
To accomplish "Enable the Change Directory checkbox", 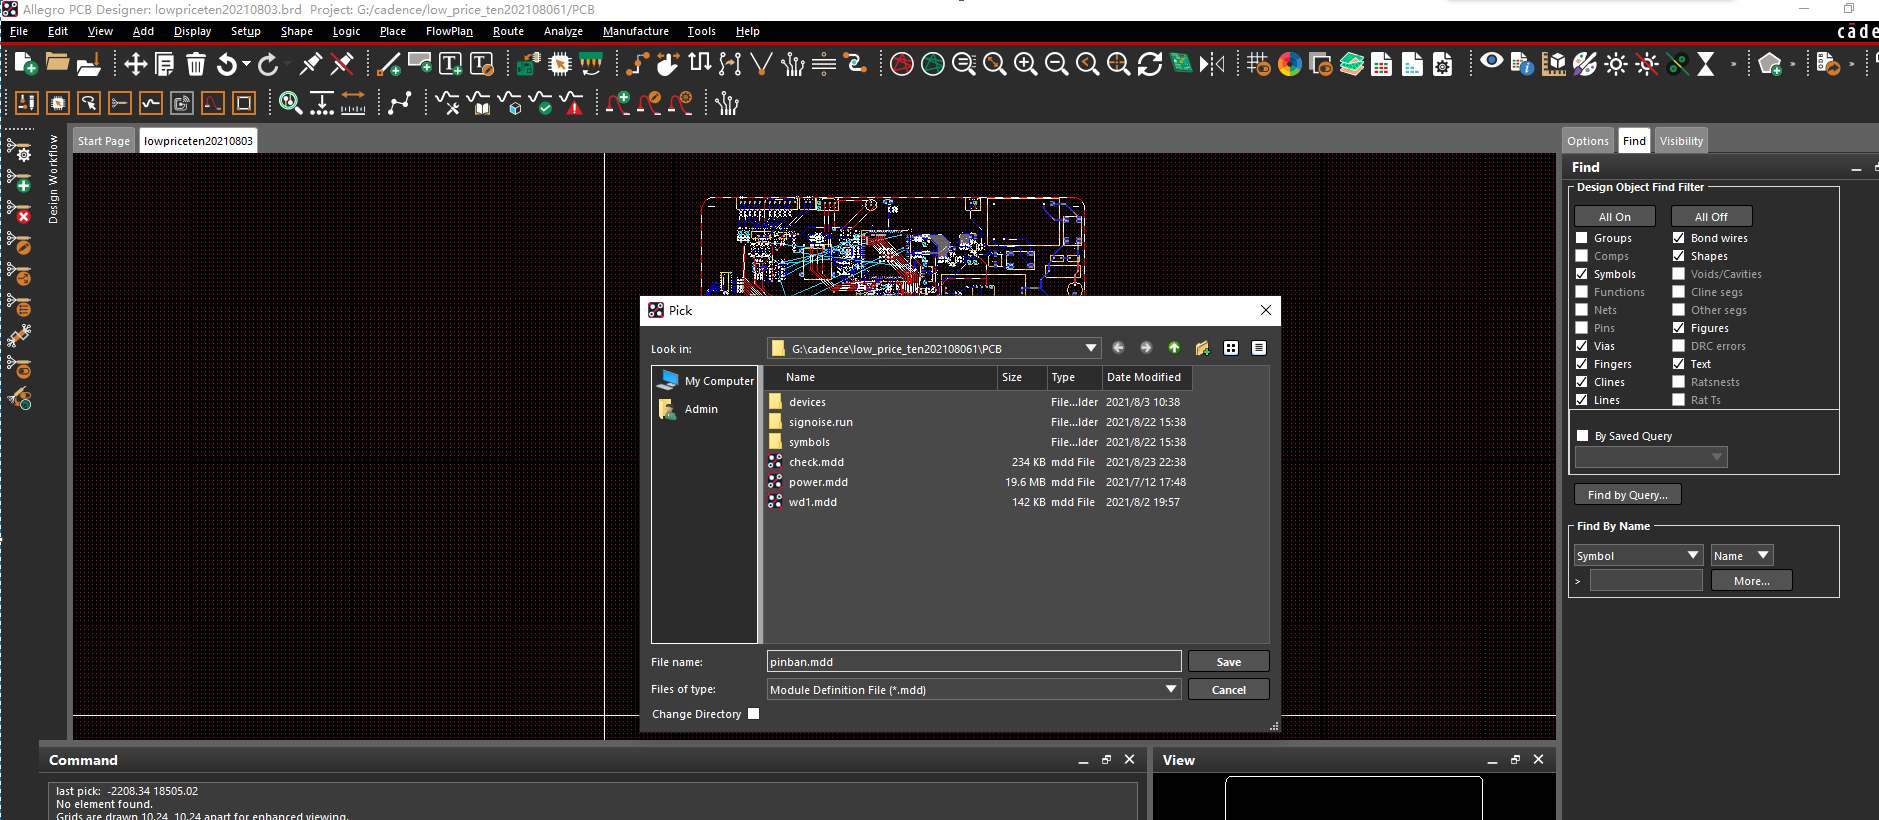I will 754,714.
